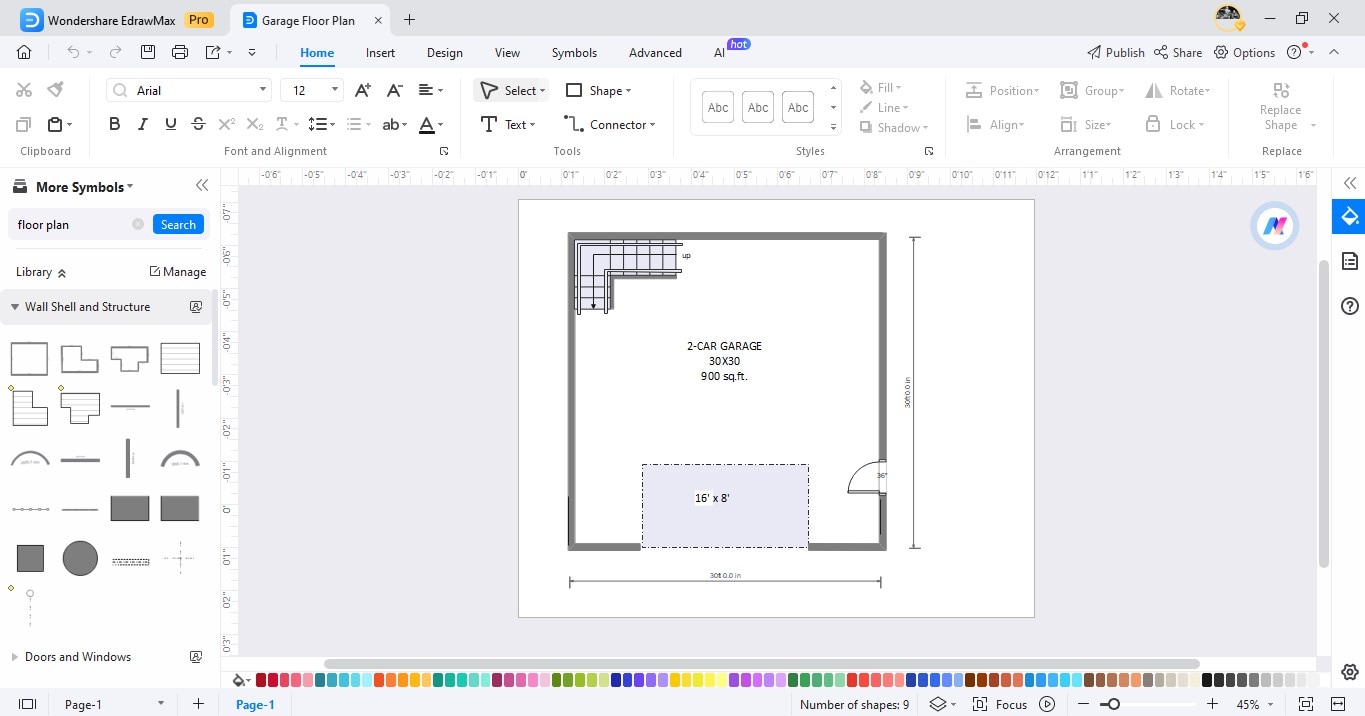Collapse the Wall Shell and Structure section
The height and width of the screenshot is (716, 1365).
[x=15, y=307]
